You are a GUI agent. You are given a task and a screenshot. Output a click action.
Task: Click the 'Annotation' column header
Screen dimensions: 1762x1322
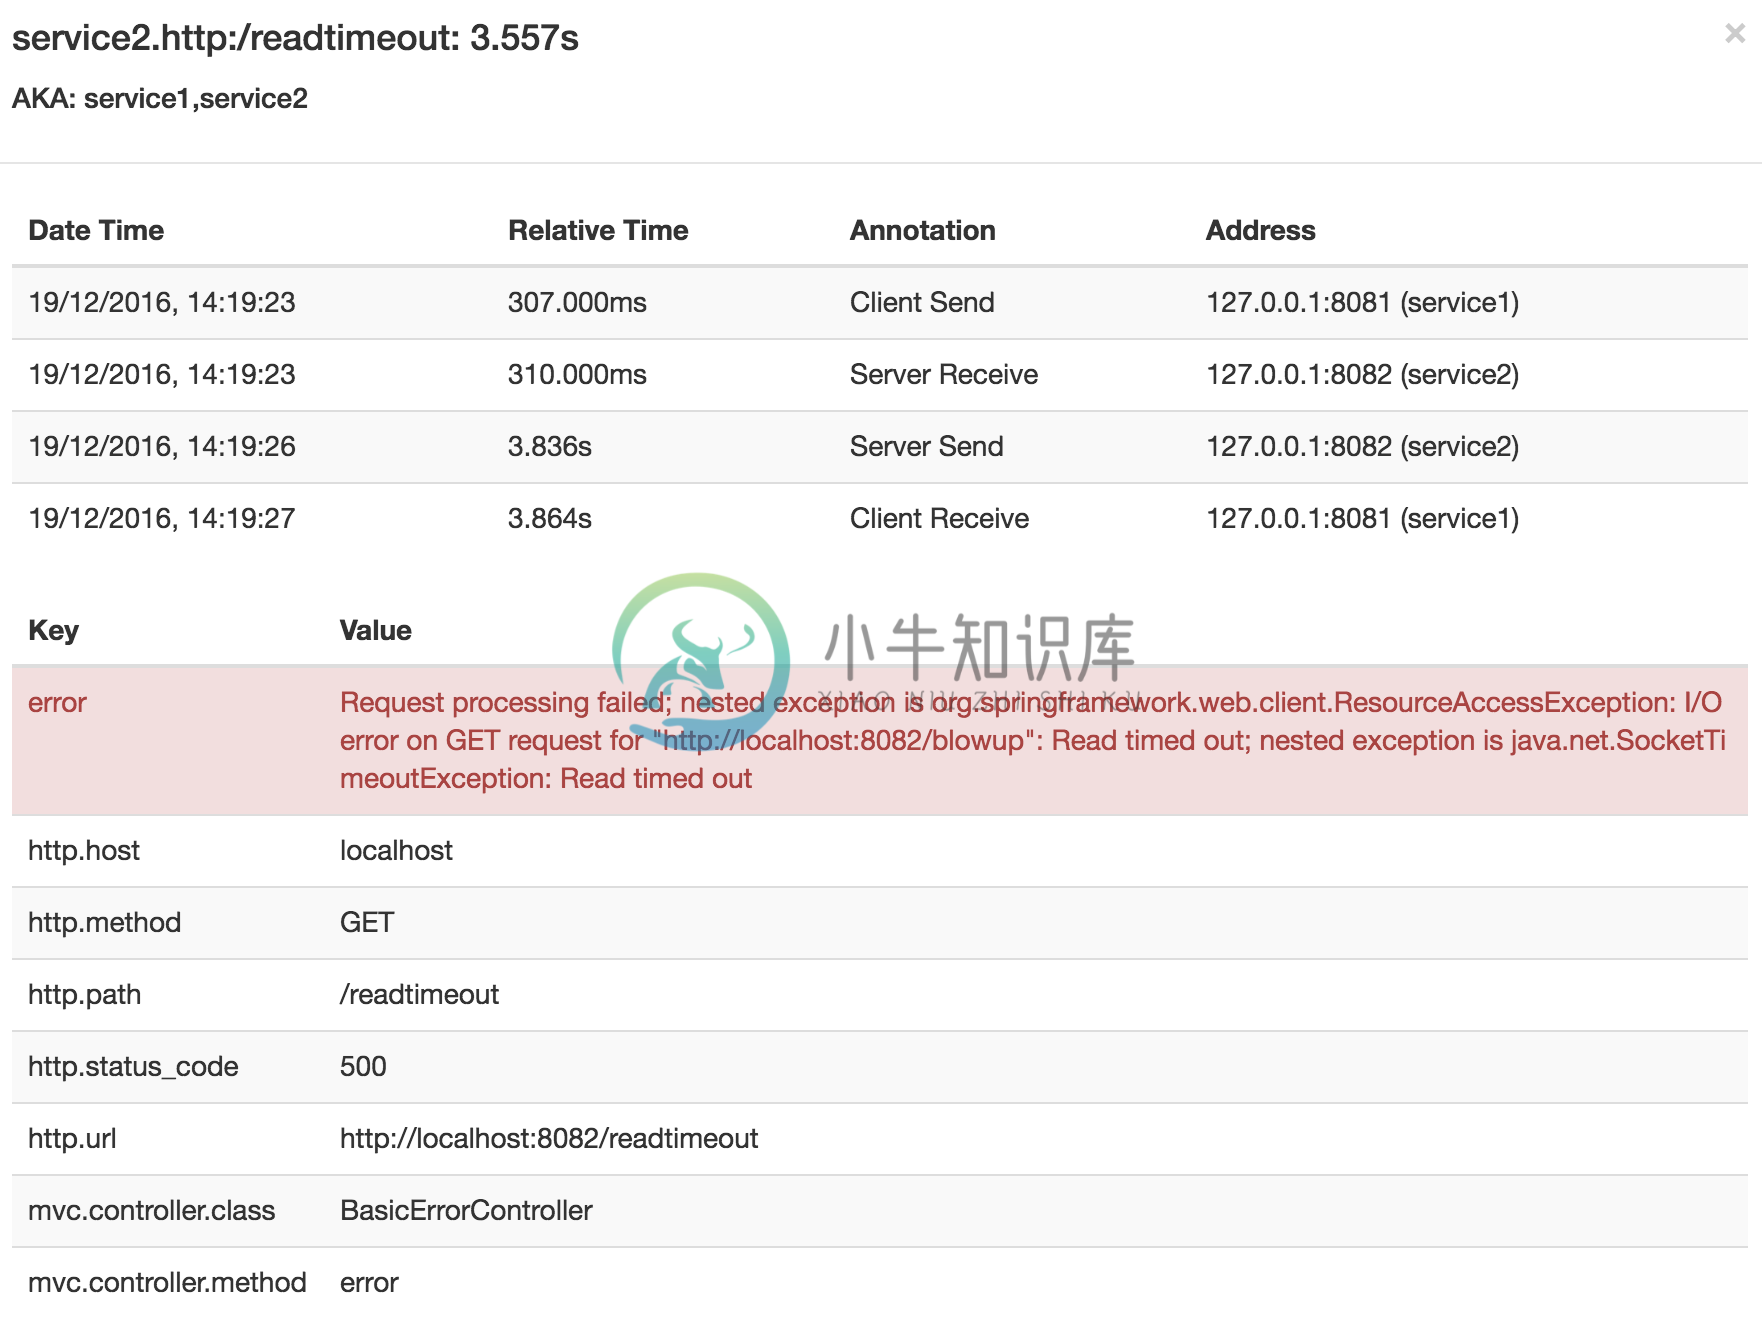[x=922, y=230]
